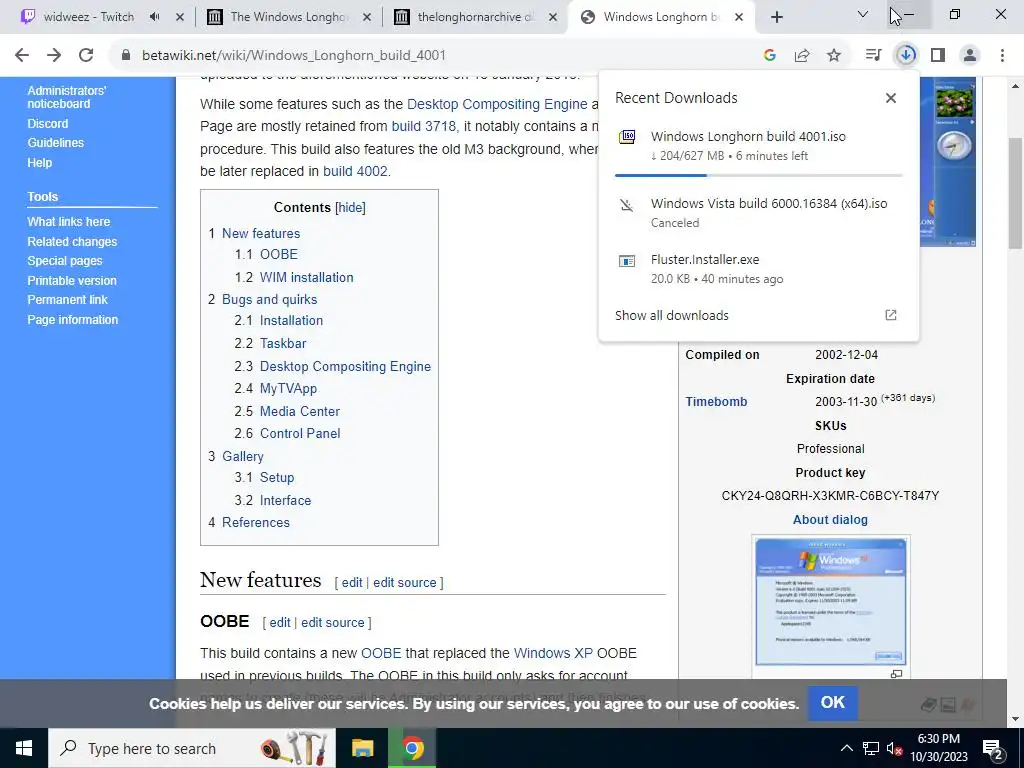Click the download progress bar for build 4001
This screenshot has width=1024, height=768.
coord(758,175)
